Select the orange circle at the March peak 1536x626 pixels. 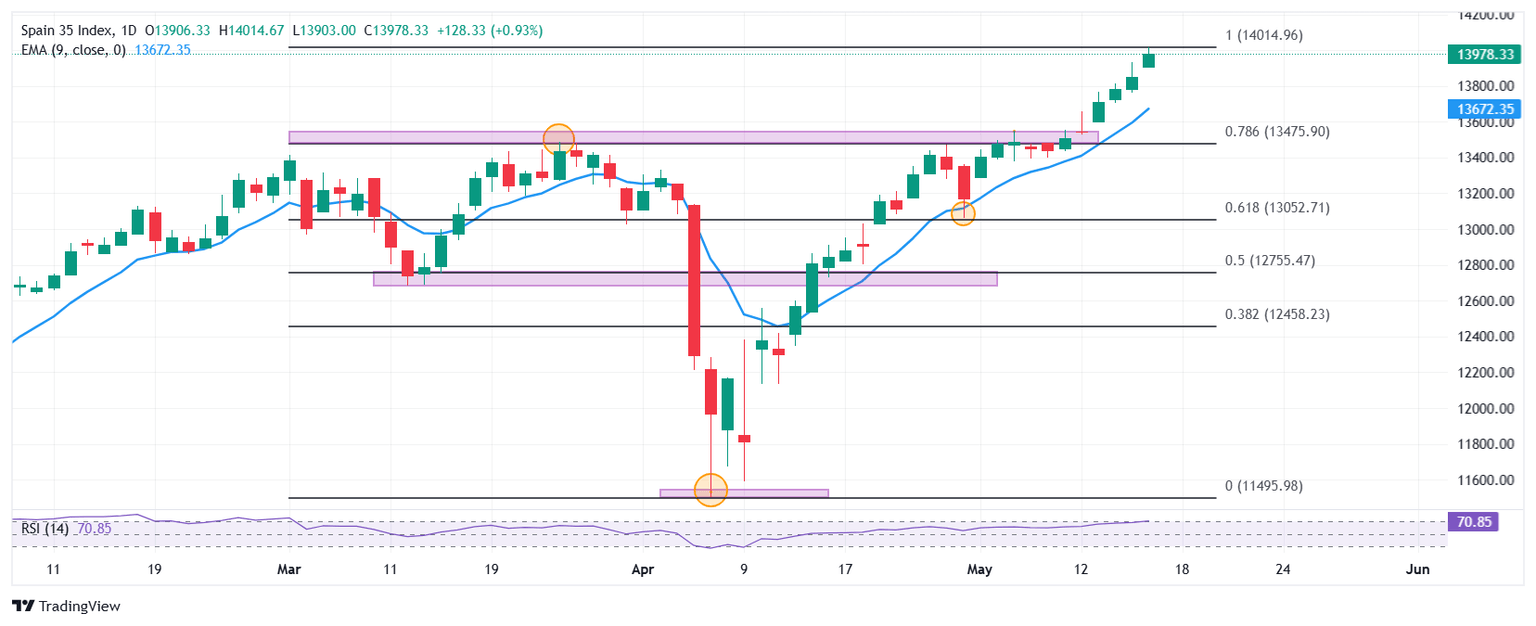point(558,139)
